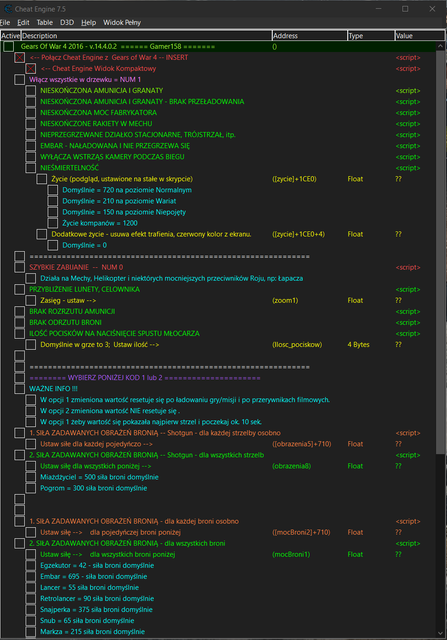Enable SZYBKIE ZABIJANIE NUM 0 checkbox
The width and height of the screenshot is (447, 640).
(x=20, y=267)
